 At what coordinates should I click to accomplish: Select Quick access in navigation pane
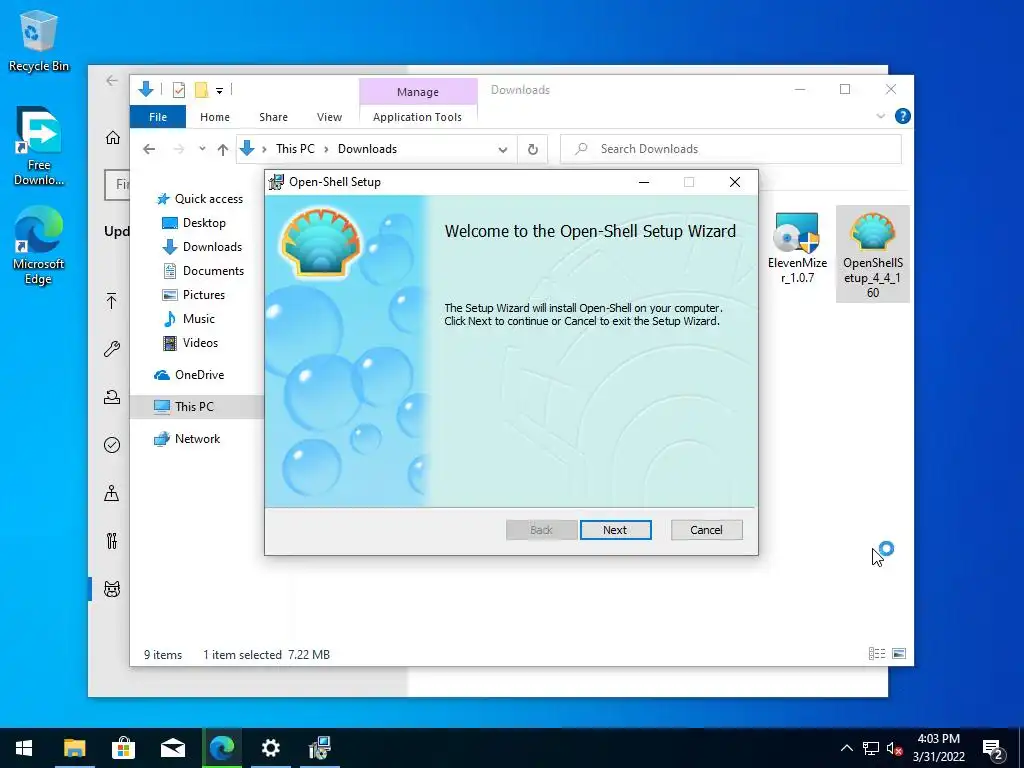(199, 199)
